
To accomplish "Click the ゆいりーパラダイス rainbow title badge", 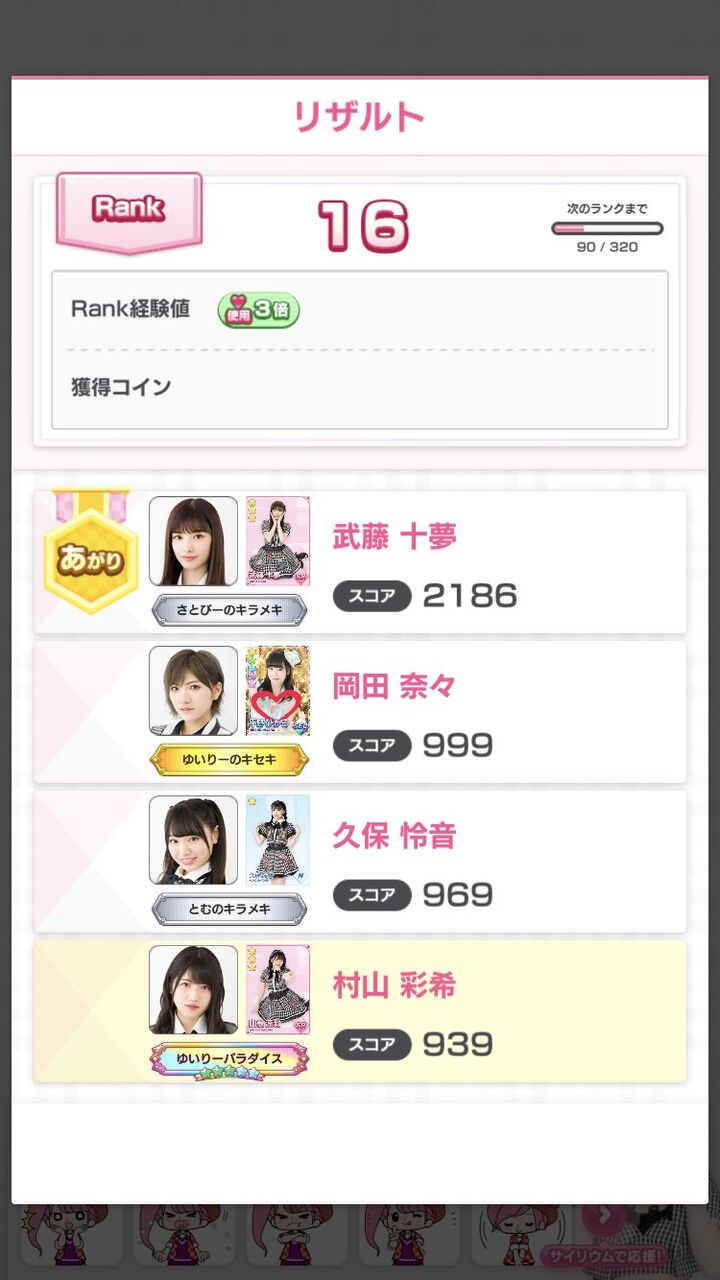I will 229,1060.
